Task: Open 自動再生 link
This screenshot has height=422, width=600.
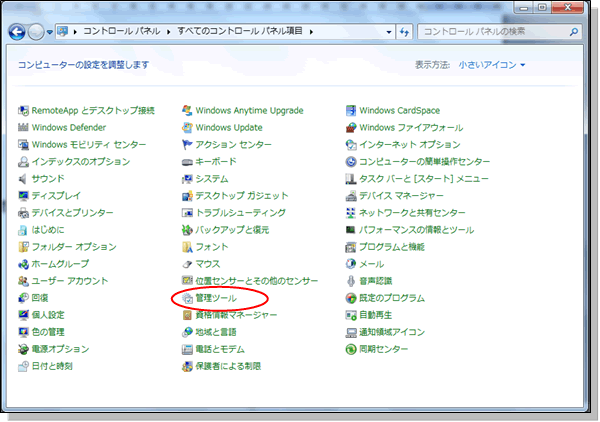Action: 375,315
